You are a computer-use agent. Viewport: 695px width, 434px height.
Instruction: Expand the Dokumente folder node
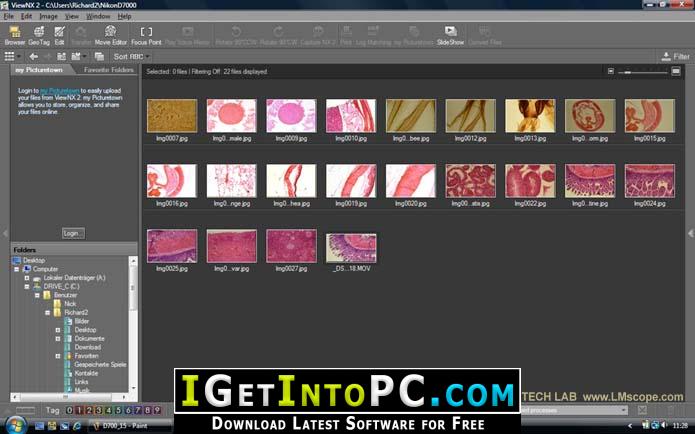pos(58,339)
